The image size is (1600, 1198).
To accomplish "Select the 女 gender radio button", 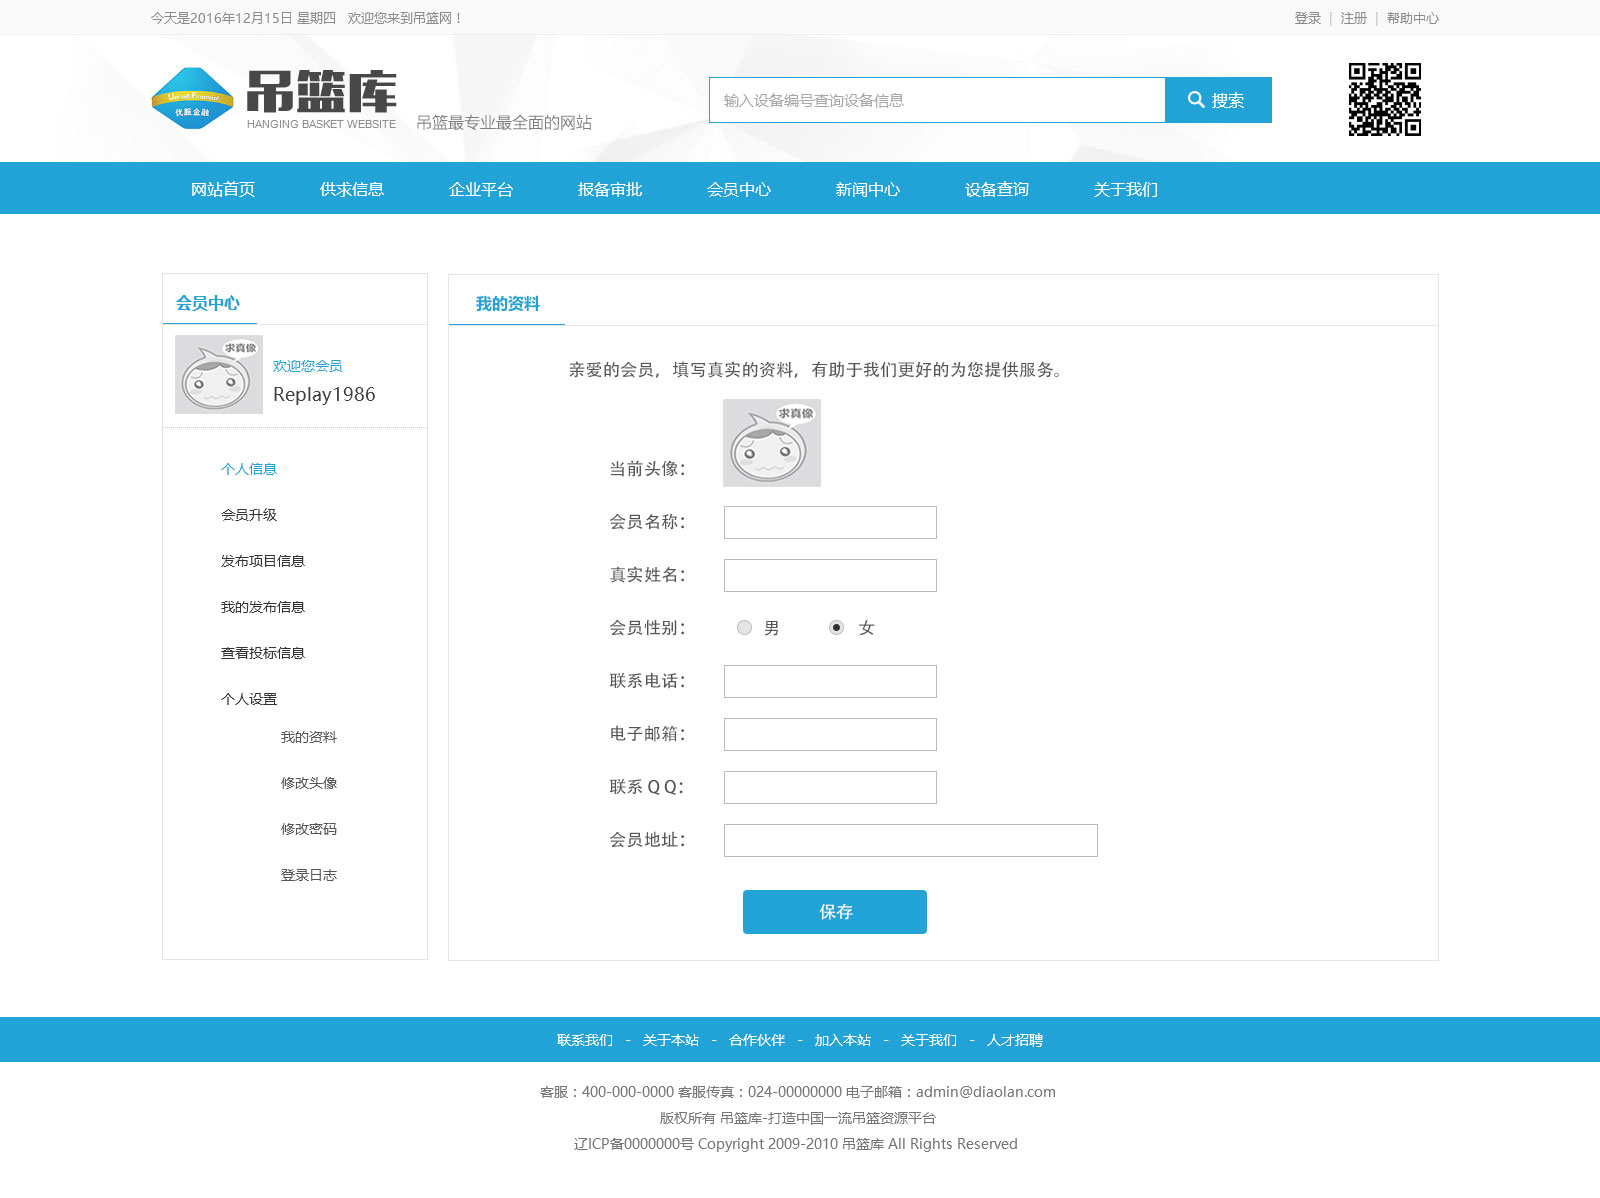I will (836, 628).
